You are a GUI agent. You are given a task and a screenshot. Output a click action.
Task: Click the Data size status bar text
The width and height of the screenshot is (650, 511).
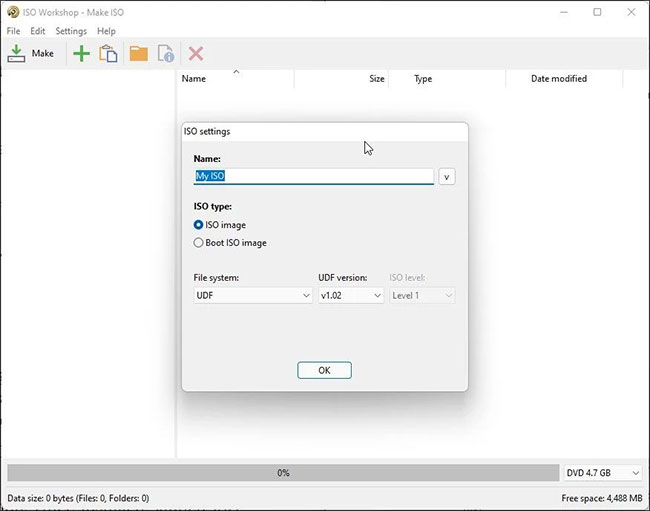[x=78, y=498]
